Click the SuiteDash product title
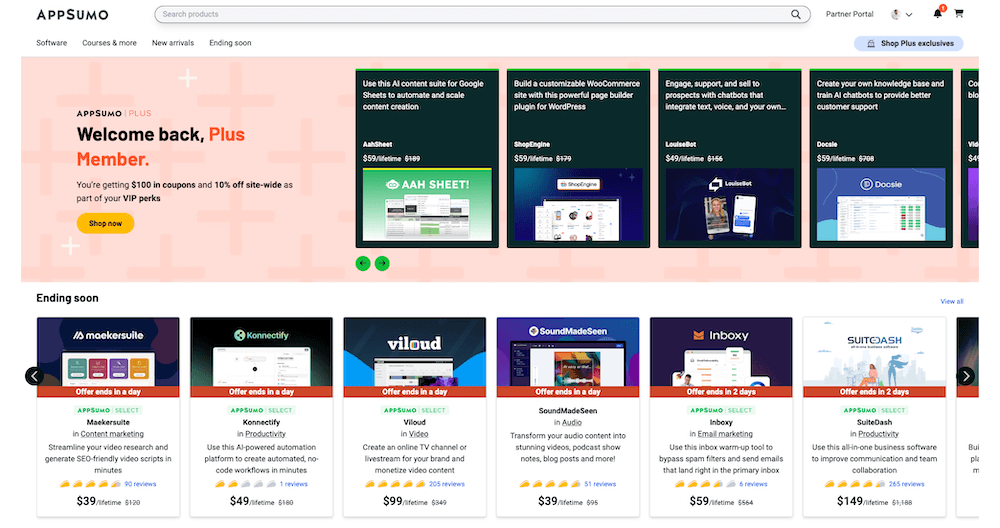Screen dimensions: 1000x528 (874, 422)
